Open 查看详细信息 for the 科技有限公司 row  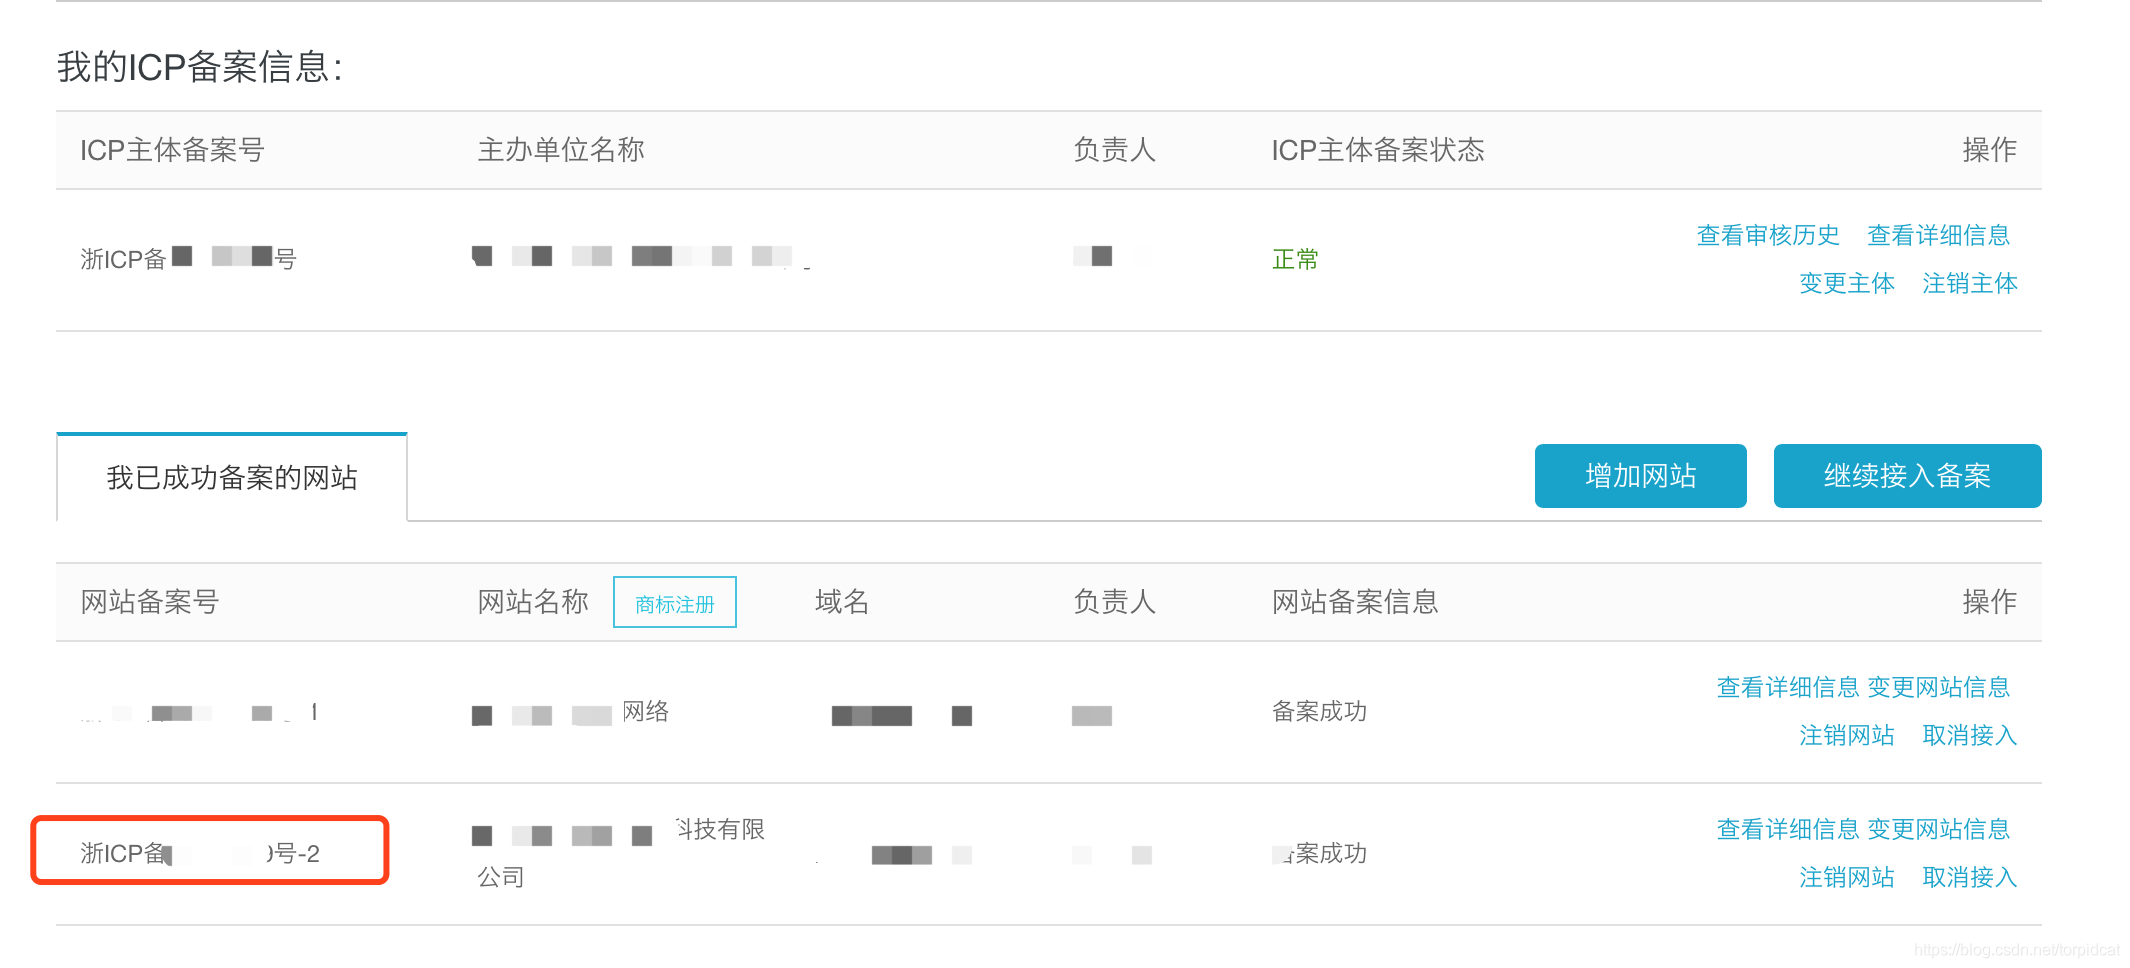pyautogui.click(x=1787, y=829)
